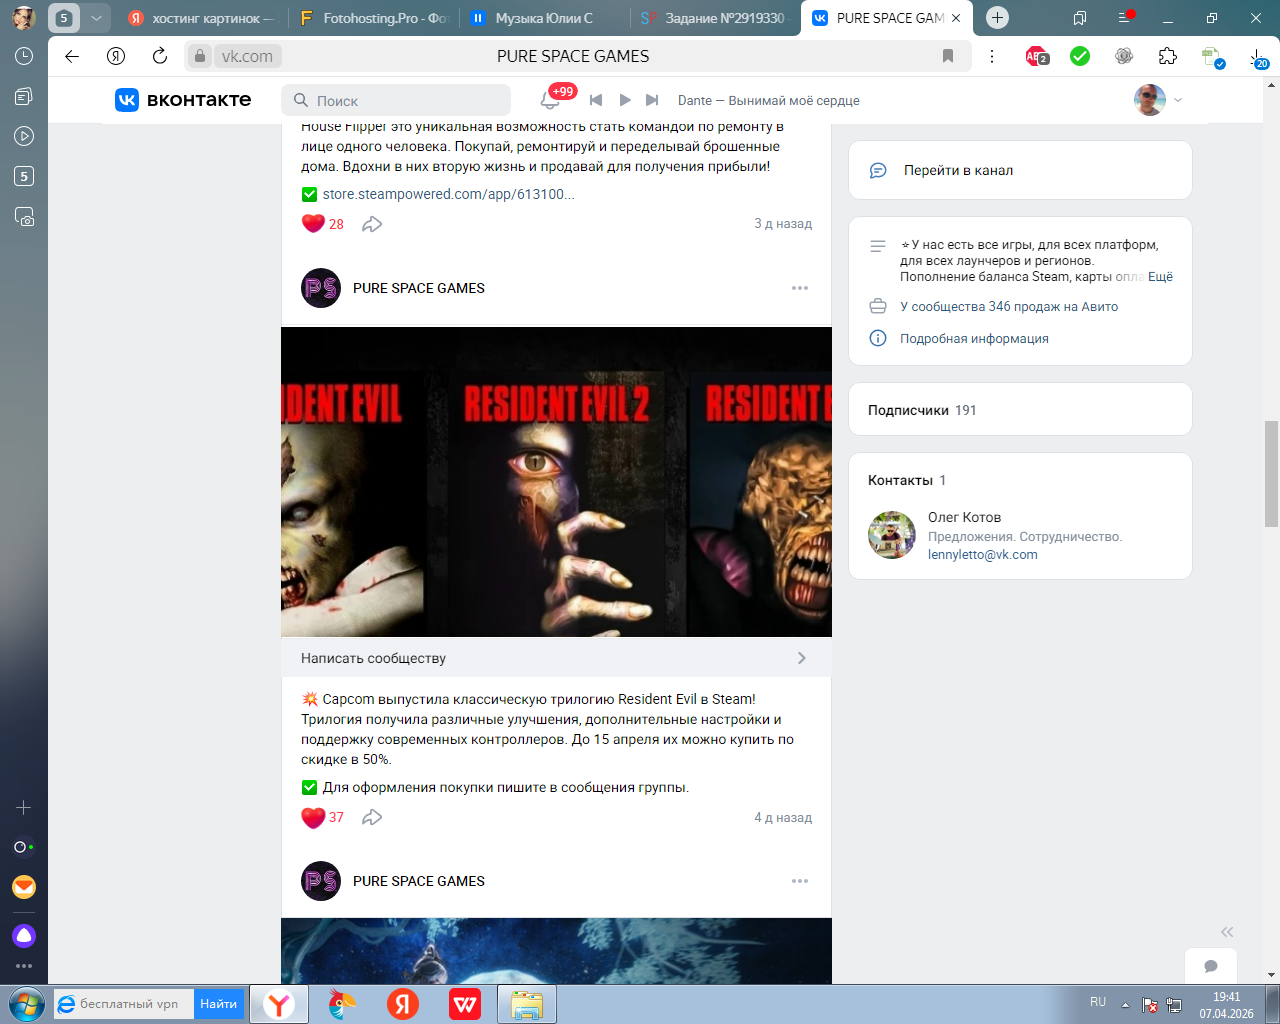Open the Windows Start menu
The width and height of the screenshot is (1280, 1024).
[x=25, y=1004]
